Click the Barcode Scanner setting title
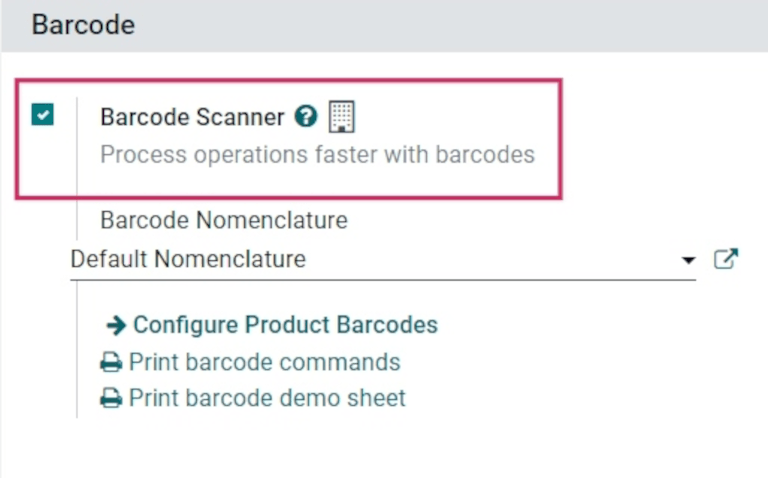 pos(192,117)
